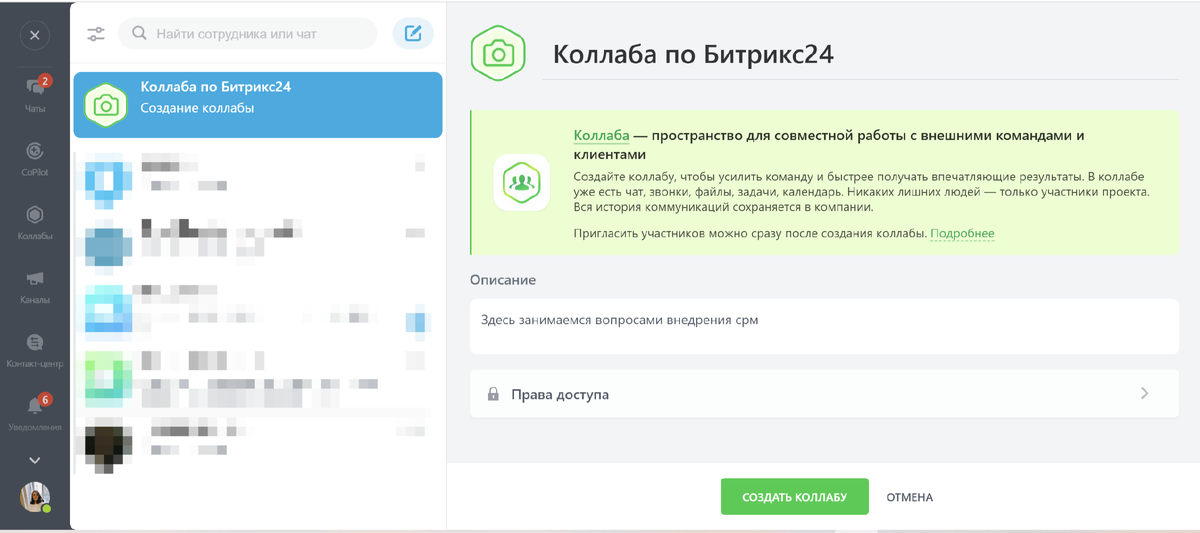Image resolution: width=1200 pixels, height=533 pixels.
Task: Click the chevron arrow on the Права доступа row
Action: click(x=1145, y=394)
